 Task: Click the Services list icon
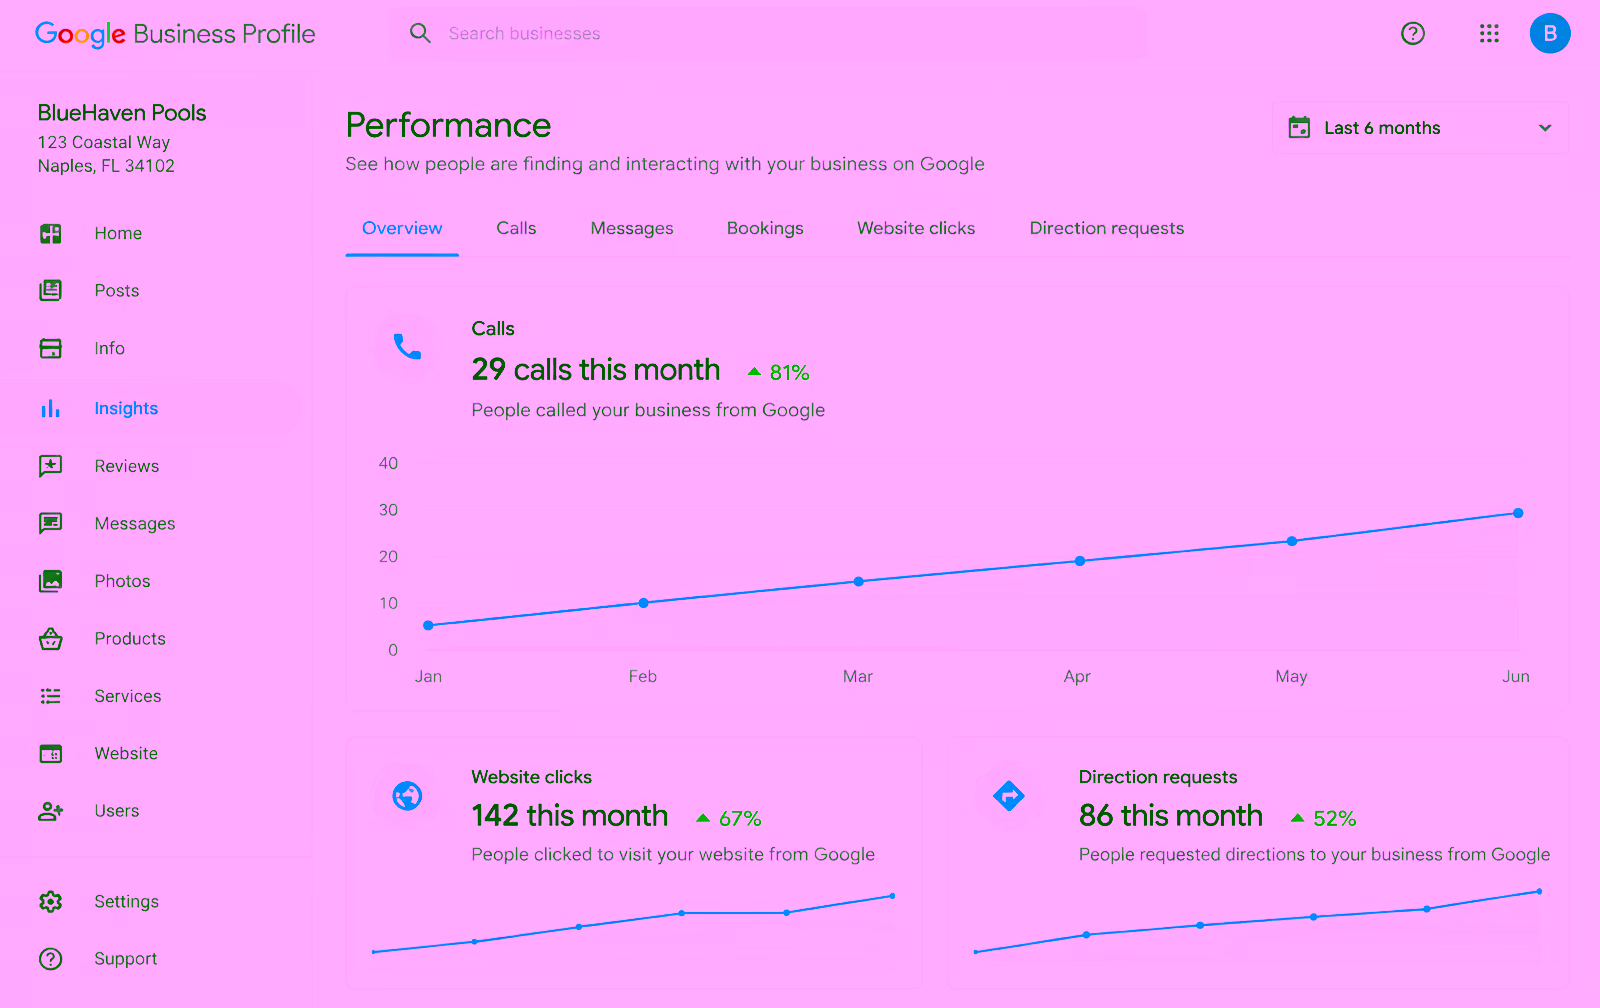51,696
